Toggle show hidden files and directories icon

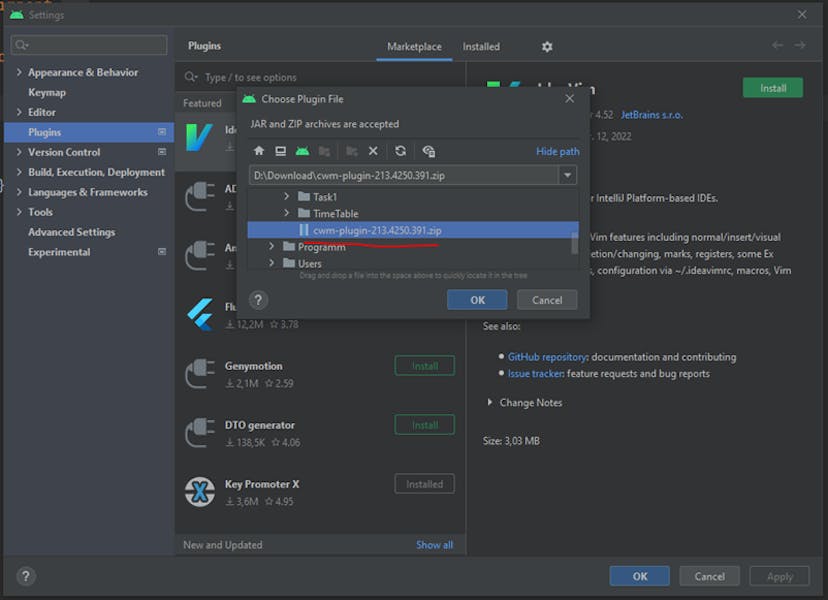pyautogui.click(x=428, y=151)
